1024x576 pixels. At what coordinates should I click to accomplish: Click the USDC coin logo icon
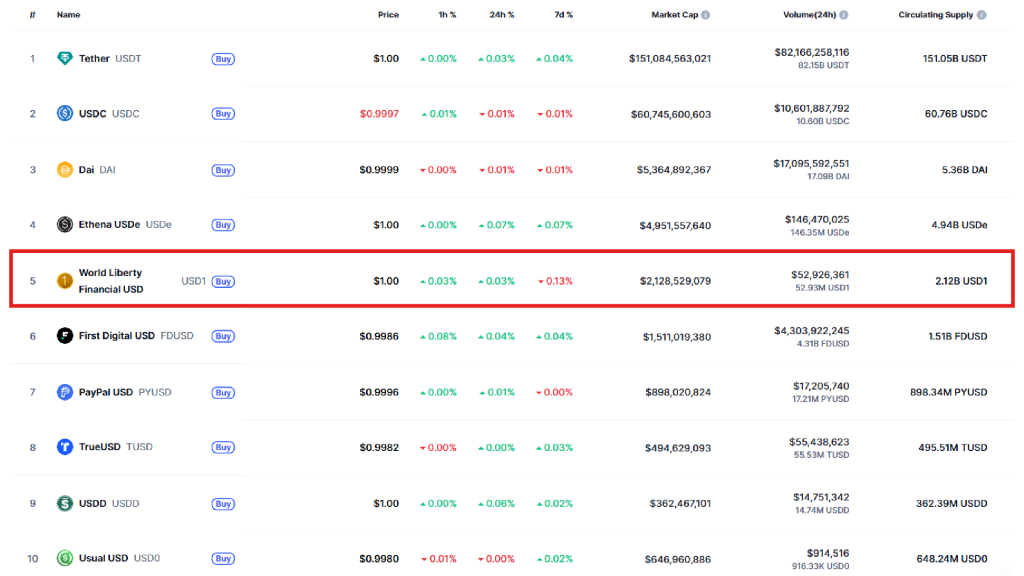coord(65,113)
